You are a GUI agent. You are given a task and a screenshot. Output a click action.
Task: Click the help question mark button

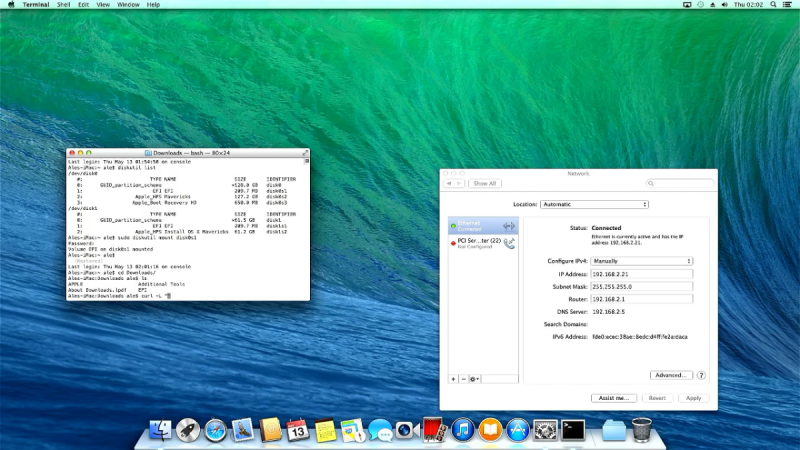click(x=701, y=375)
